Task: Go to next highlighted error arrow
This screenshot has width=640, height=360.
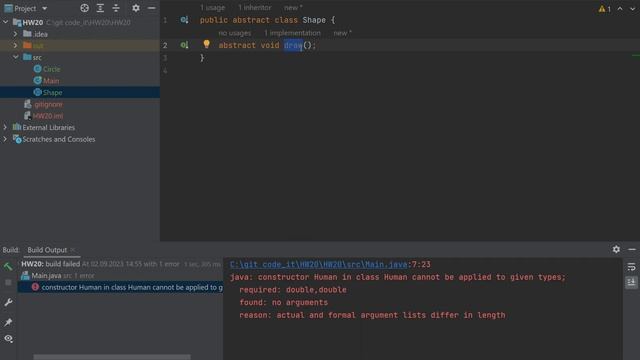Action: [632, 9]
